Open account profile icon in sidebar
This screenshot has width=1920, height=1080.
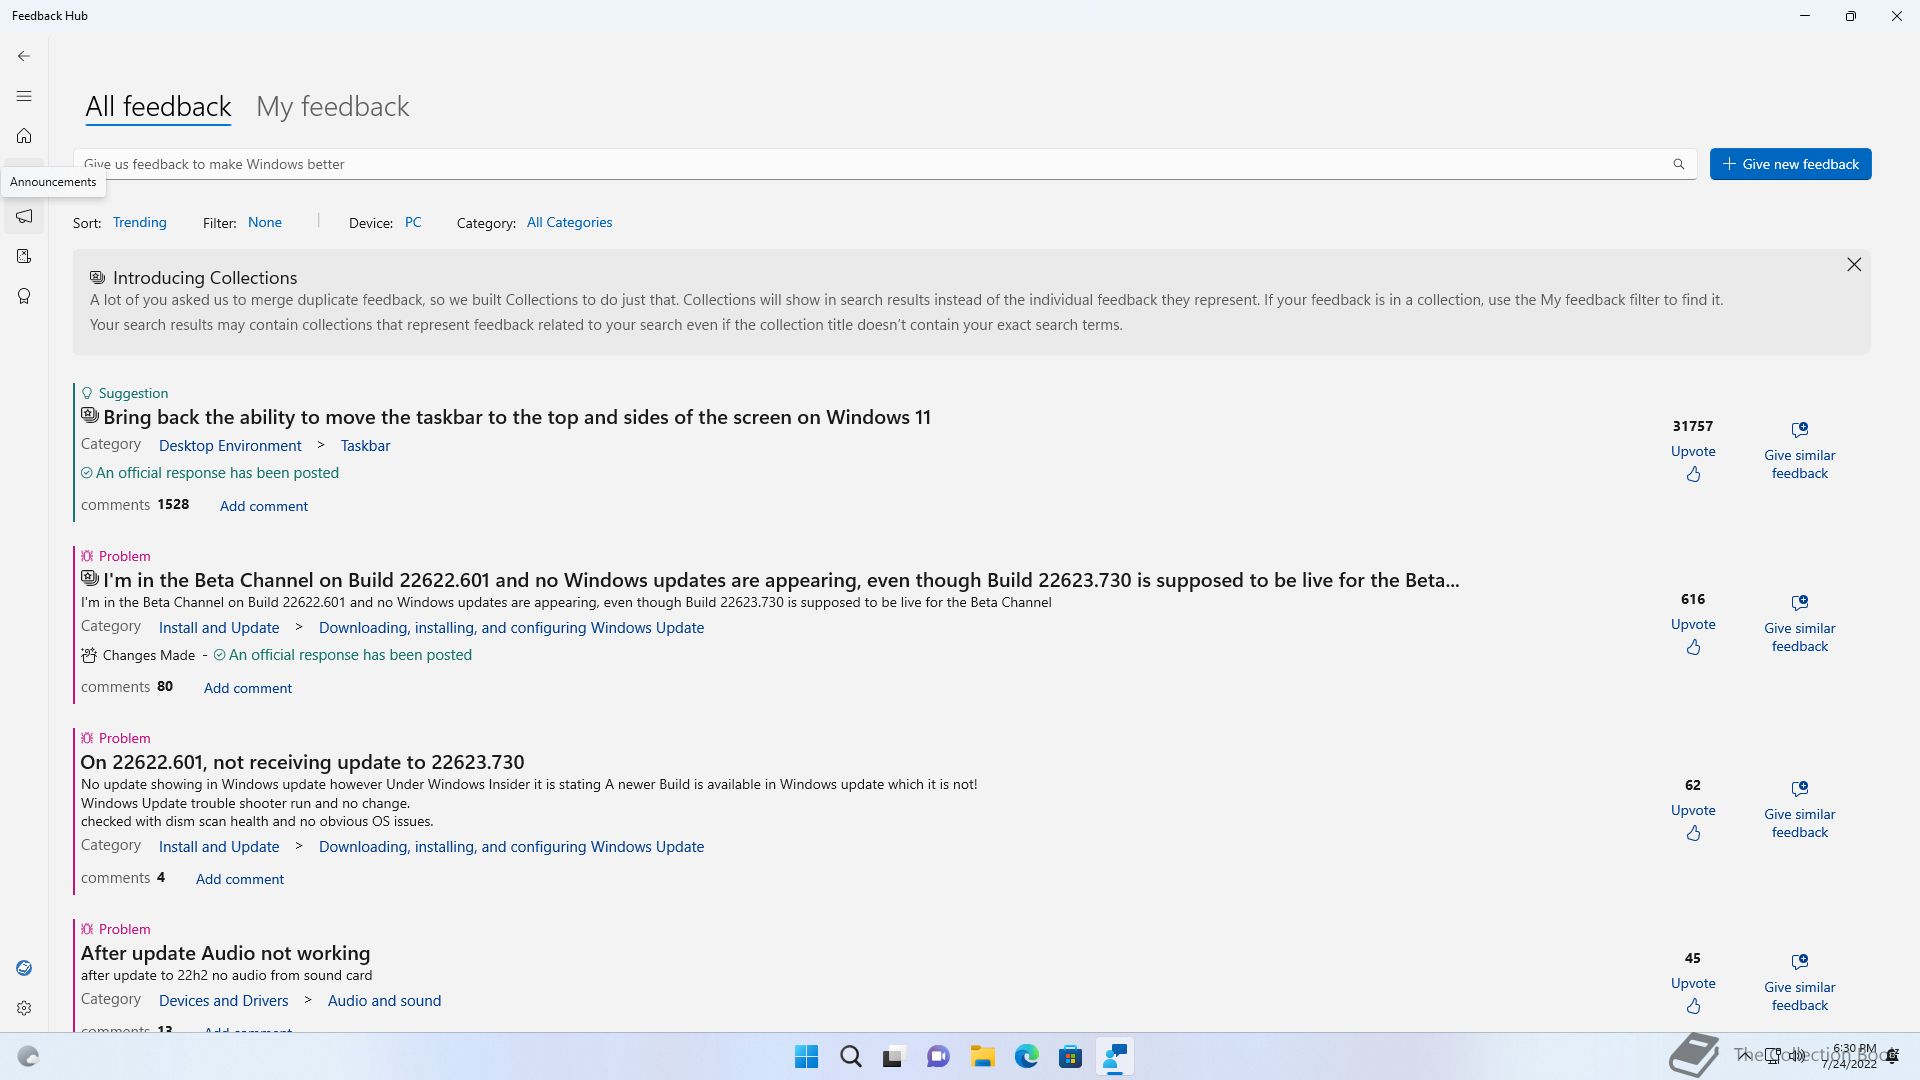click(x=24, y=968)
